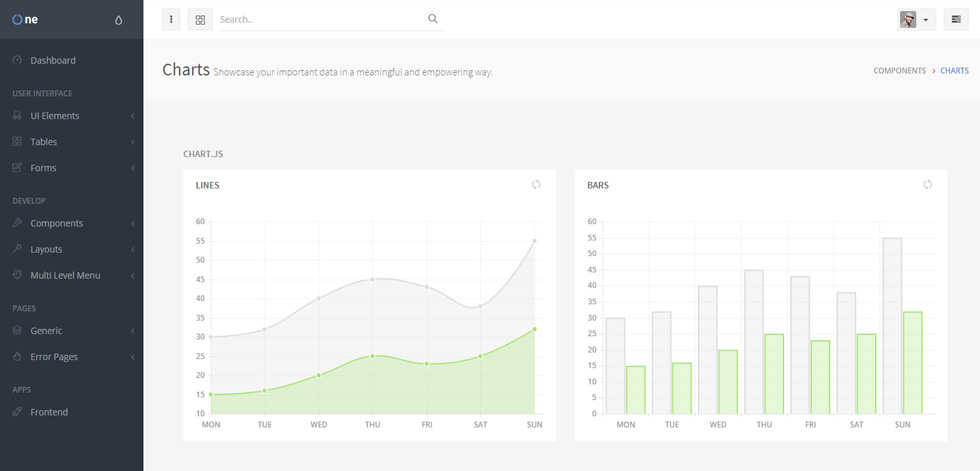
Task: Click the LINES block title
Action: pos(208,186)
